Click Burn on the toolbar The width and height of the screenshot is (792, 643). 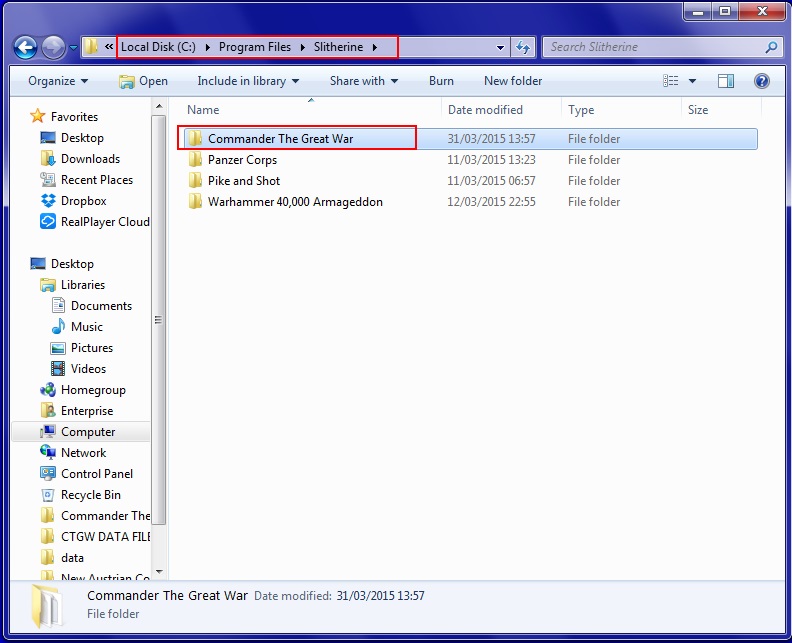coord(441,81)
